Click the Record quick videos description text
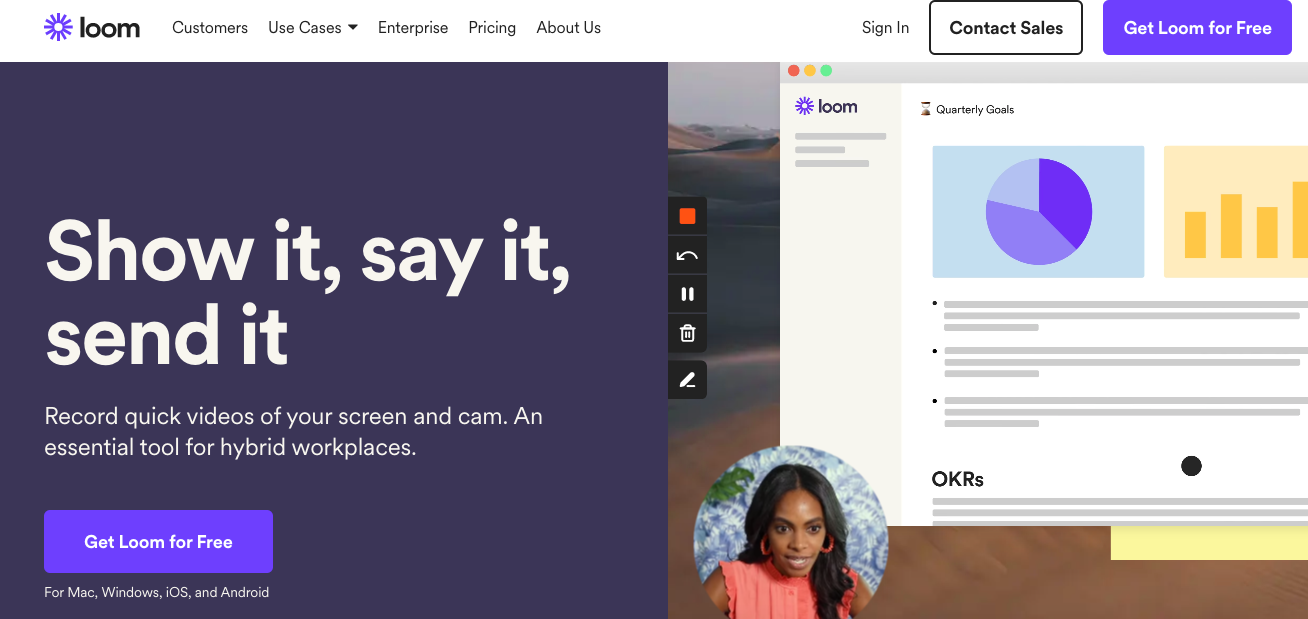The image size is (1308, 619). coord(294,432)
